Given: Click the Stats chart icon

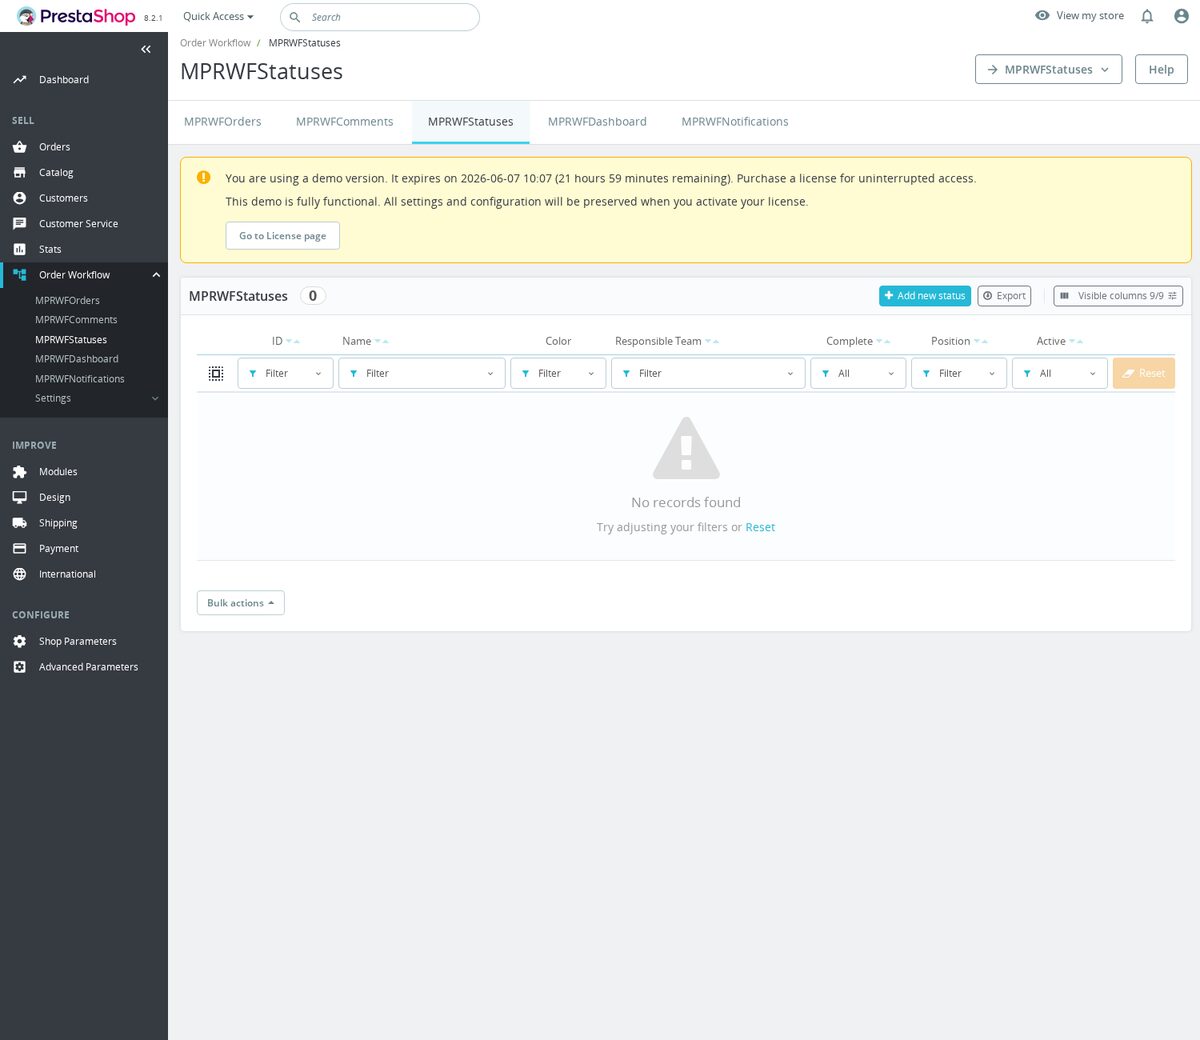Looking at the screenshot, I should pyautogui.click(x=19, y=249).
